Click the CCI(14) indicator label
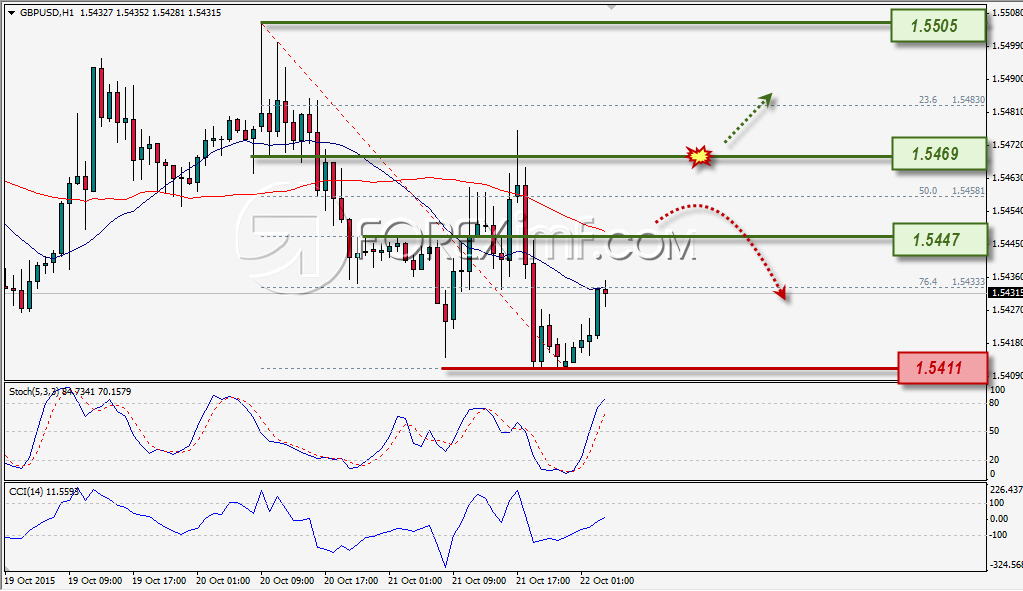 point(44,491)
